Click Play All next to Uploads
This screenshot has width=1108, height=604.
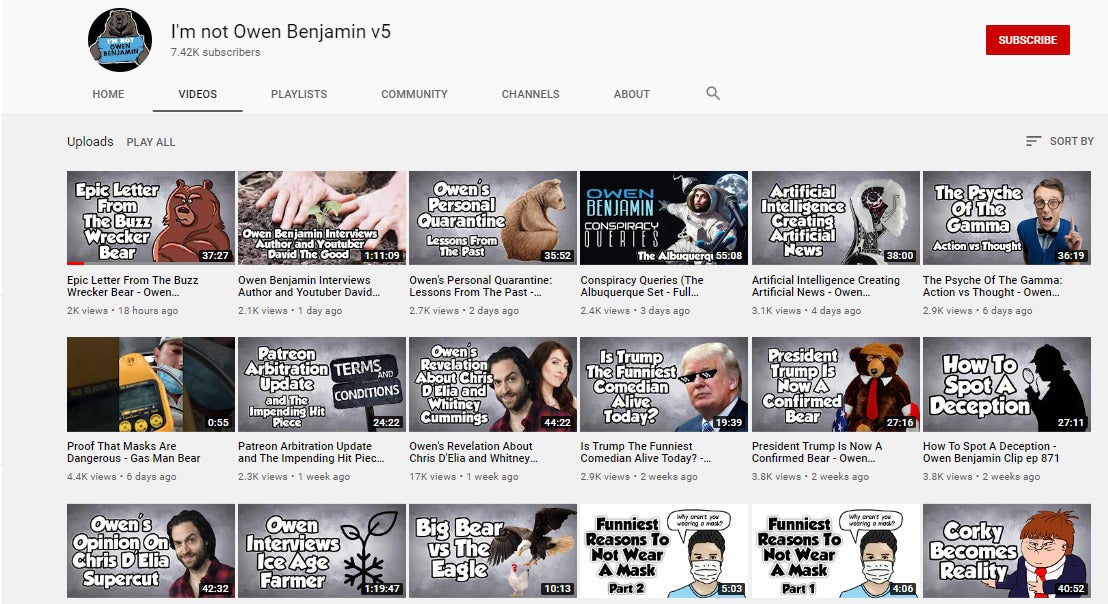point(151,142)
